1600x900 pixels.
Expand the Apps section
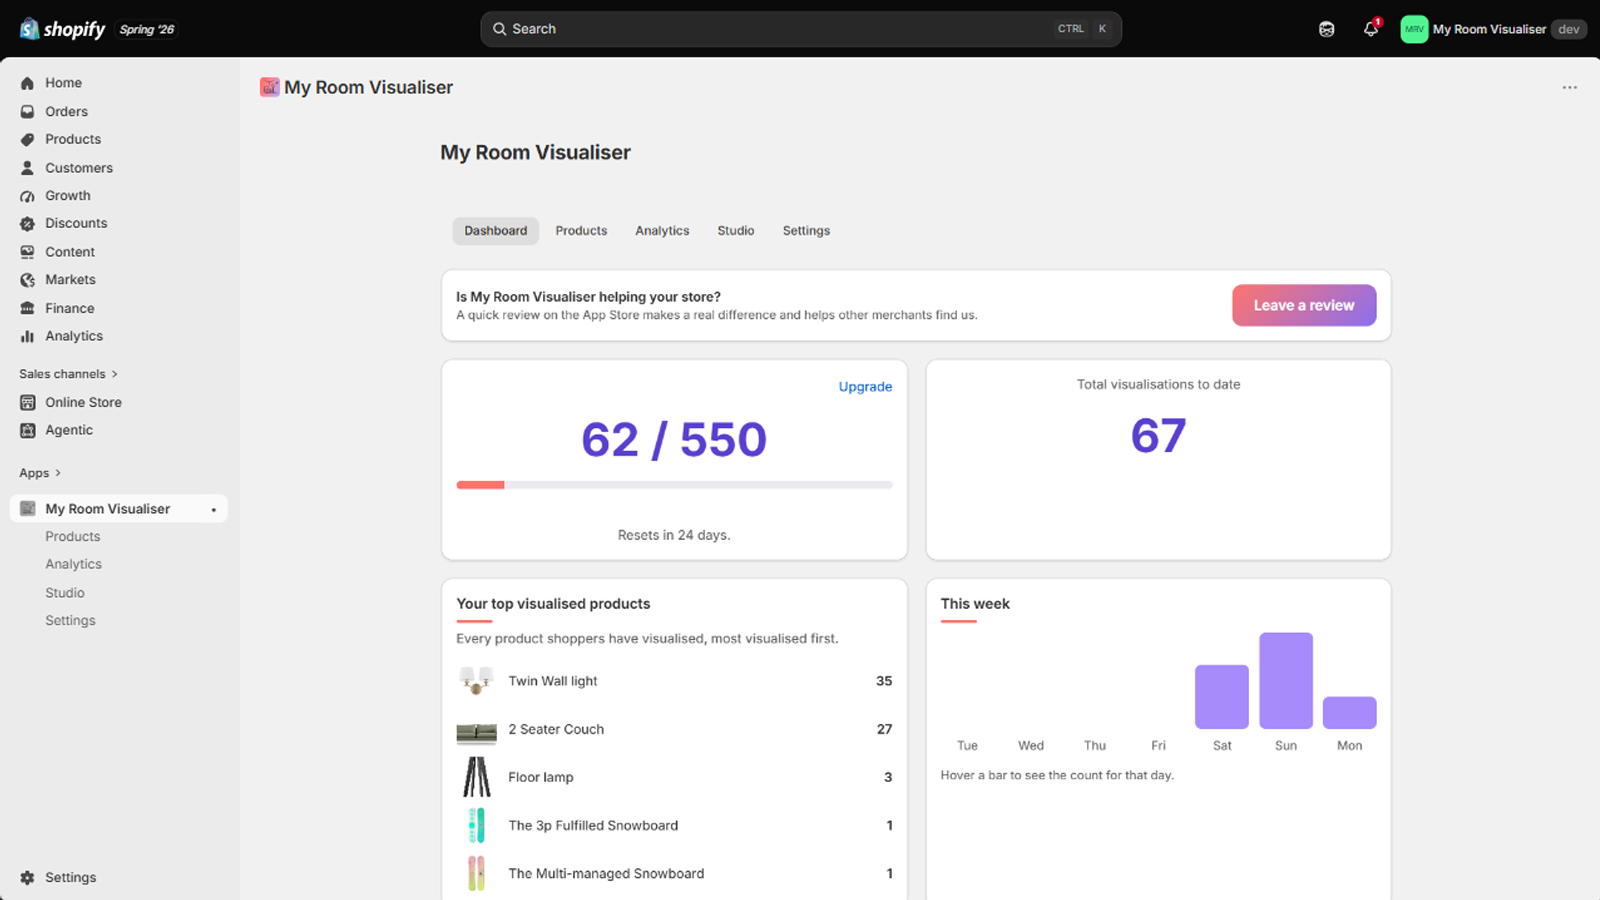click(40, 473)
